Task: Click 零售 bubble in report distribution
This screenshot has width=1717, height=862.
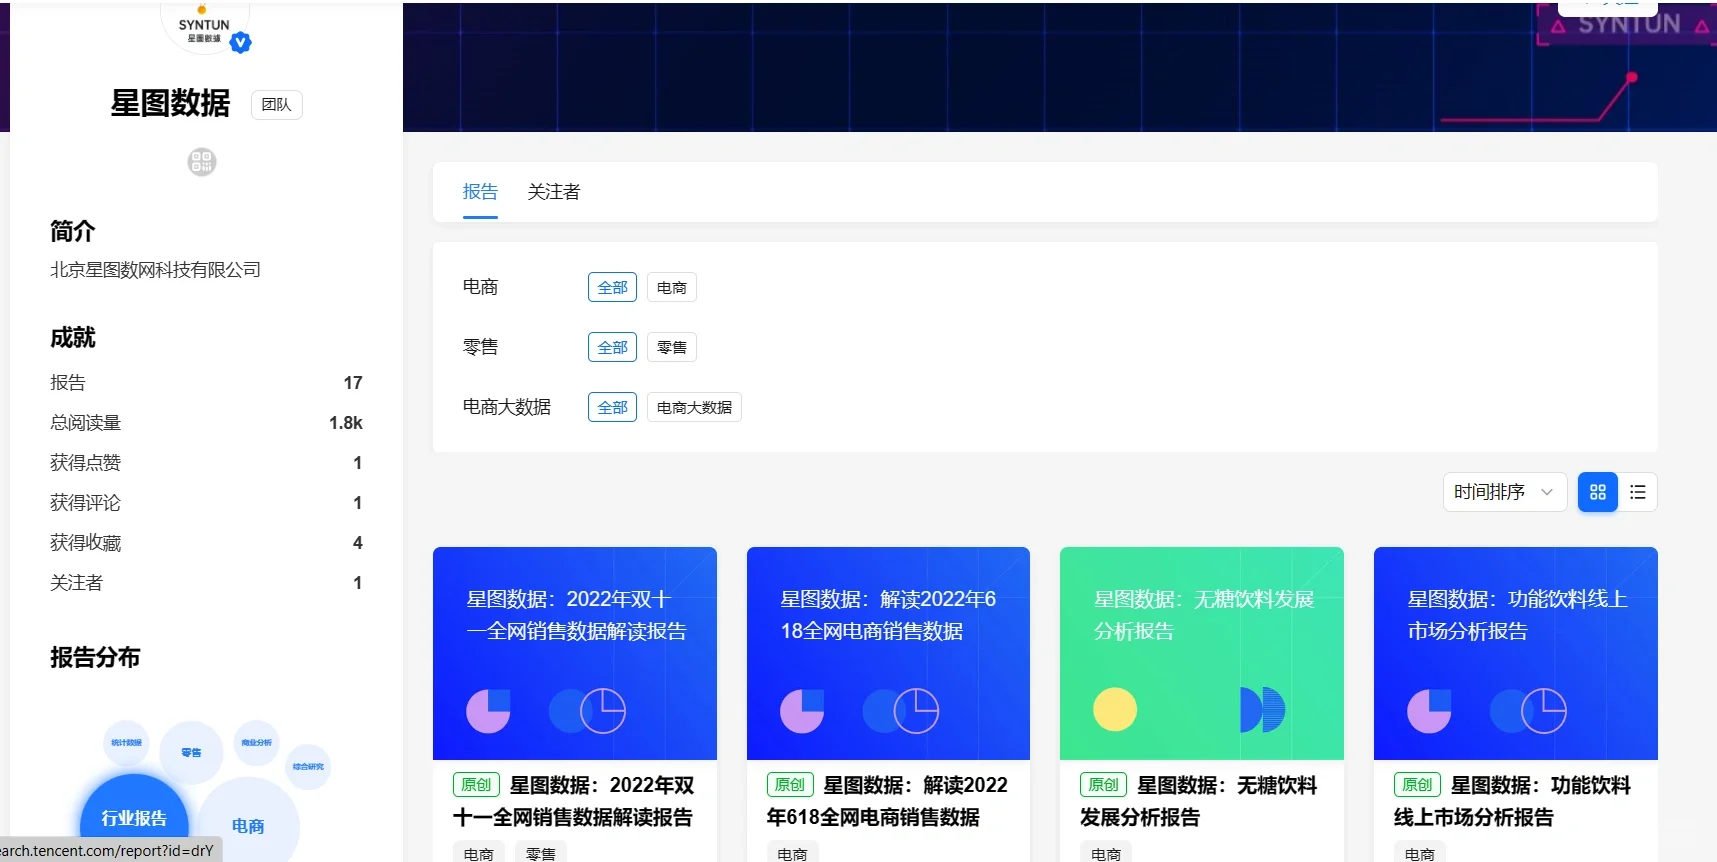Action: pos(191,752)
